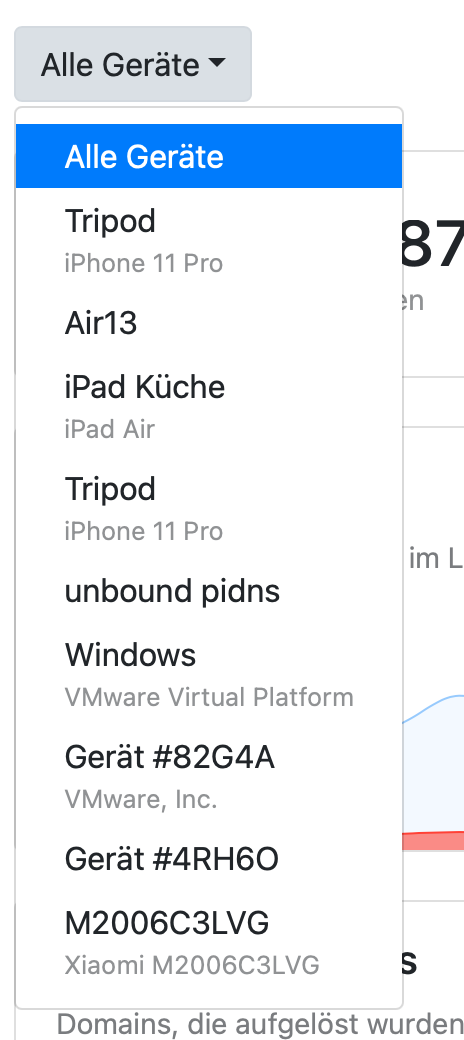Click the VMware, Inc. subtitle text

[141, 799]
